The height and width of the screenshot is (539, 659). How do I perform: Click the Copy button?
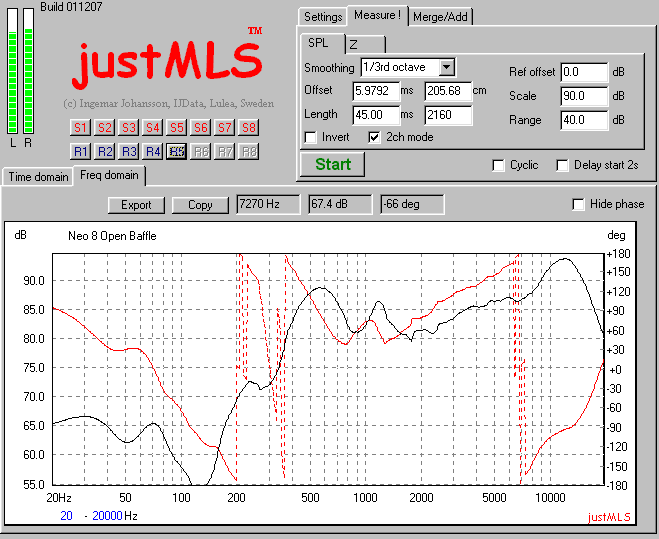[200, 205]
